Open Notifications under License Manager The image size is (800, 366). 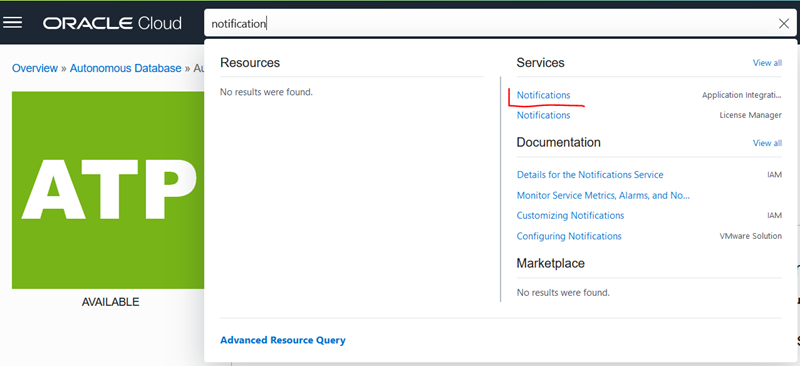tap(543, 115)
